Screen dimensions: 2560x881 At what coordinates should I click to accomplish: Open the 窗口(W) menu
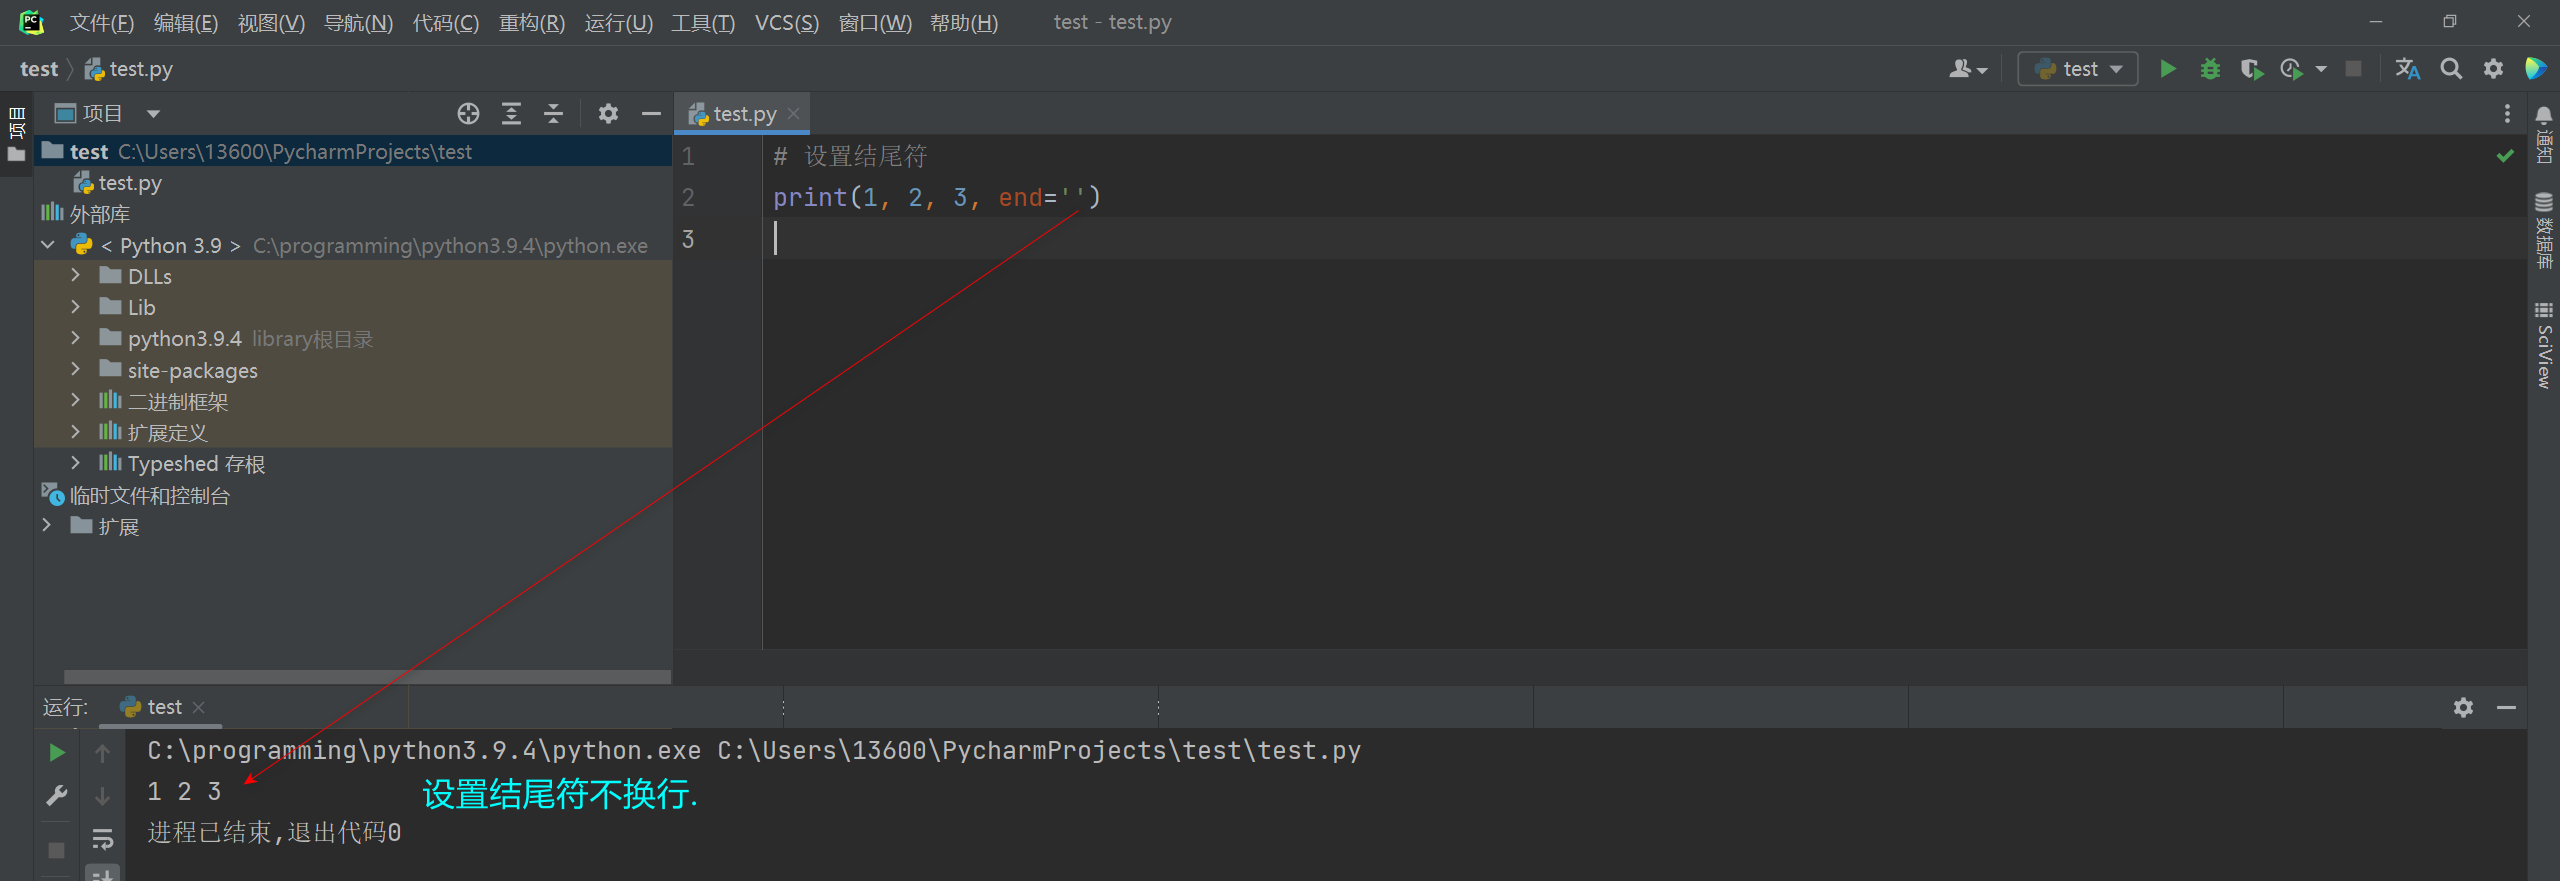875,23
